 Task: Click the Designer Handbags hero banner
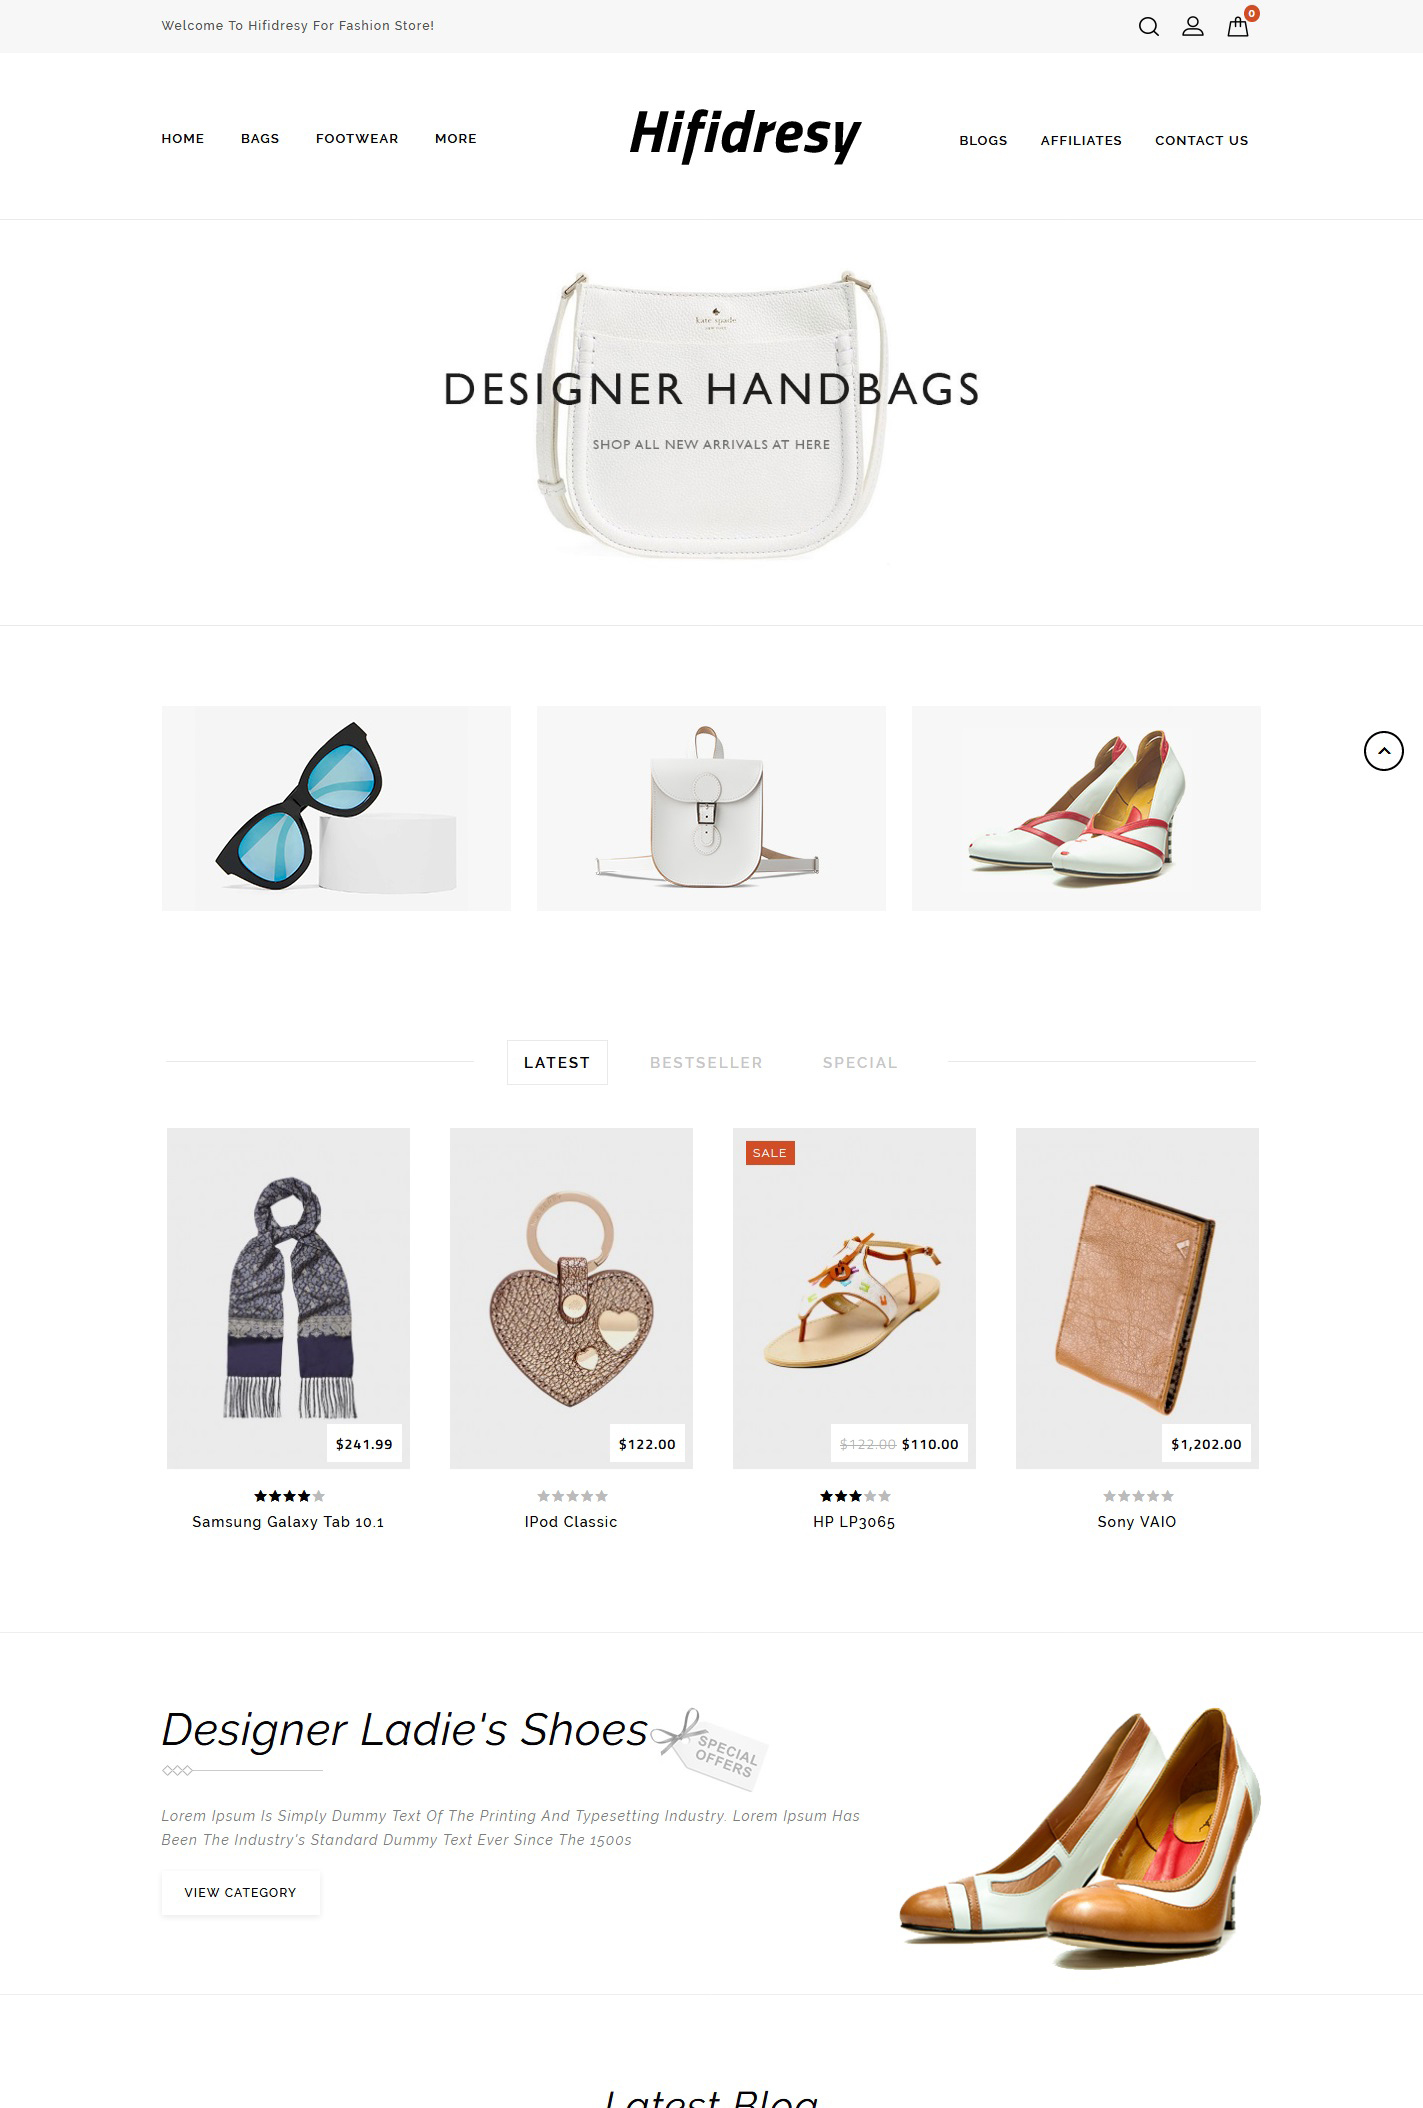click(x=711, y=422)
